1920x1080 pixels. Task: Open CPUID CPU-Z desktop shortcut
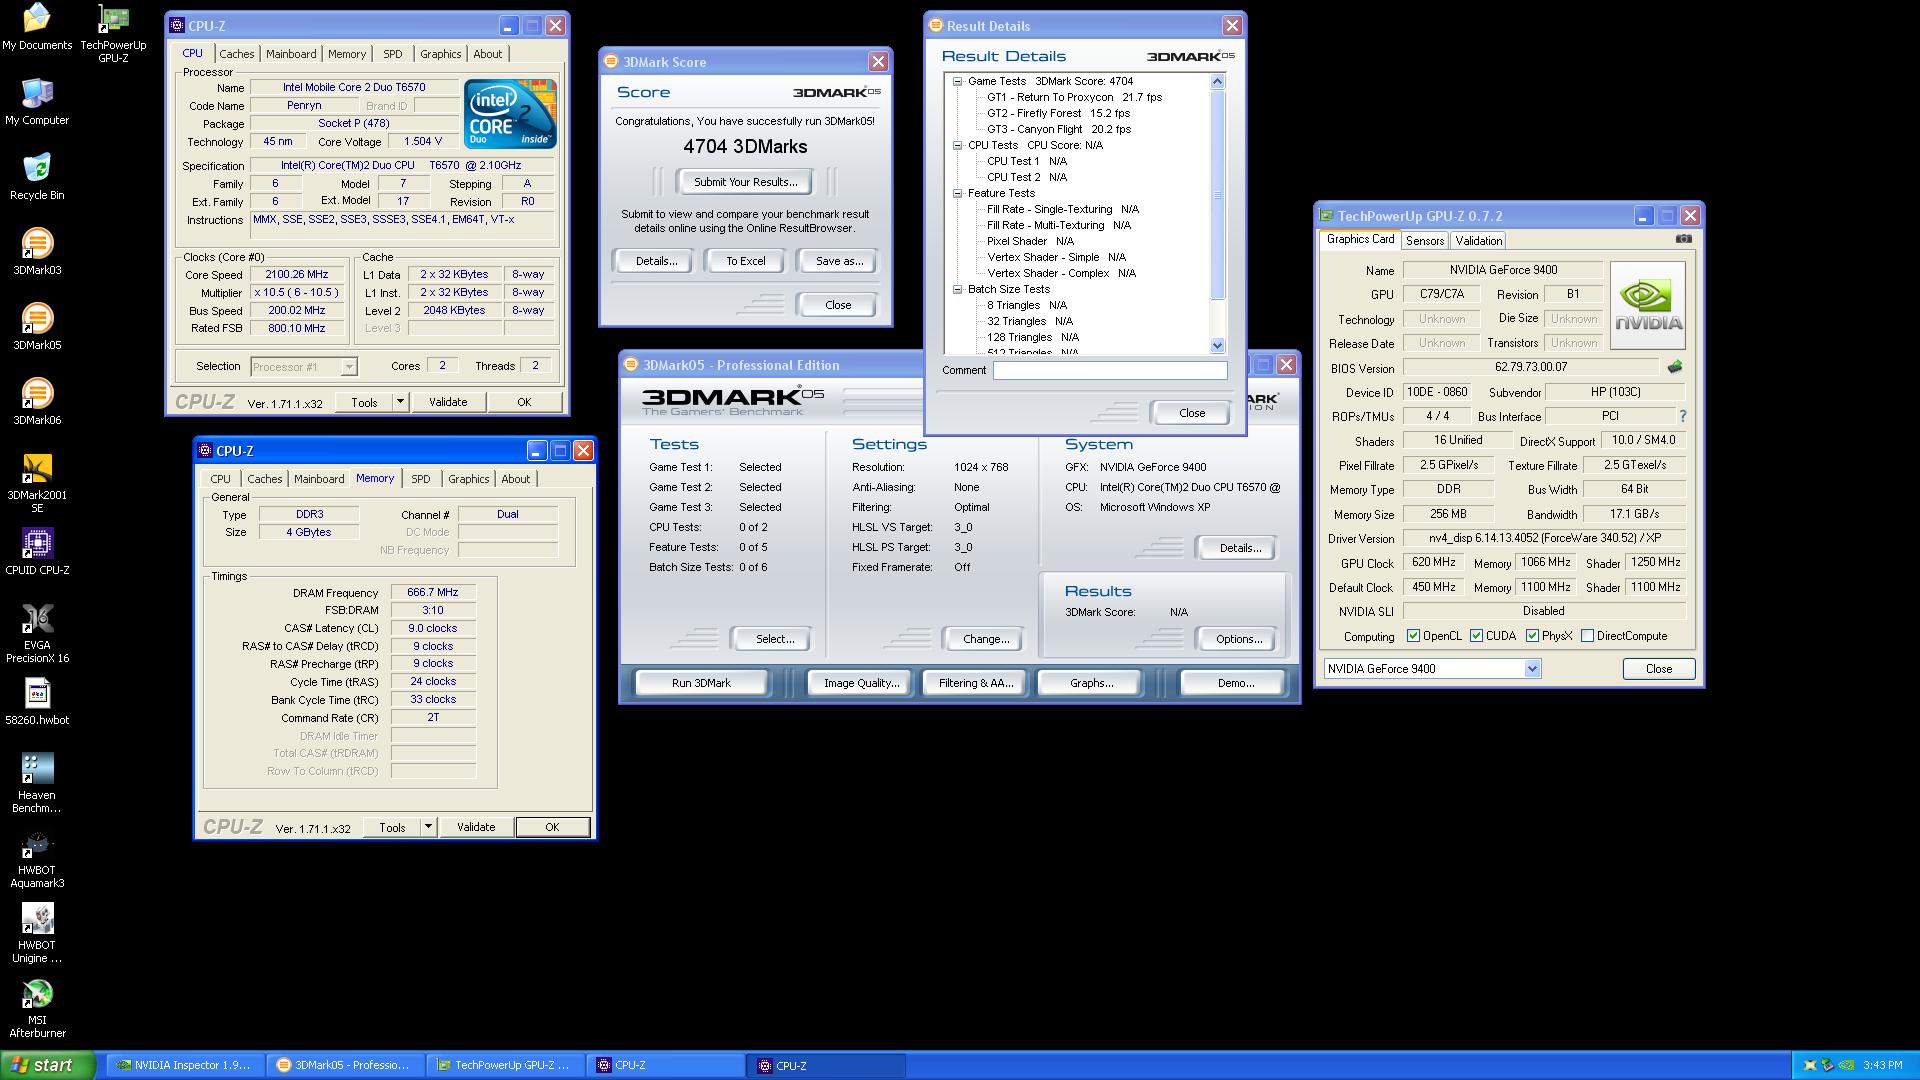click(x=37, y=552)
